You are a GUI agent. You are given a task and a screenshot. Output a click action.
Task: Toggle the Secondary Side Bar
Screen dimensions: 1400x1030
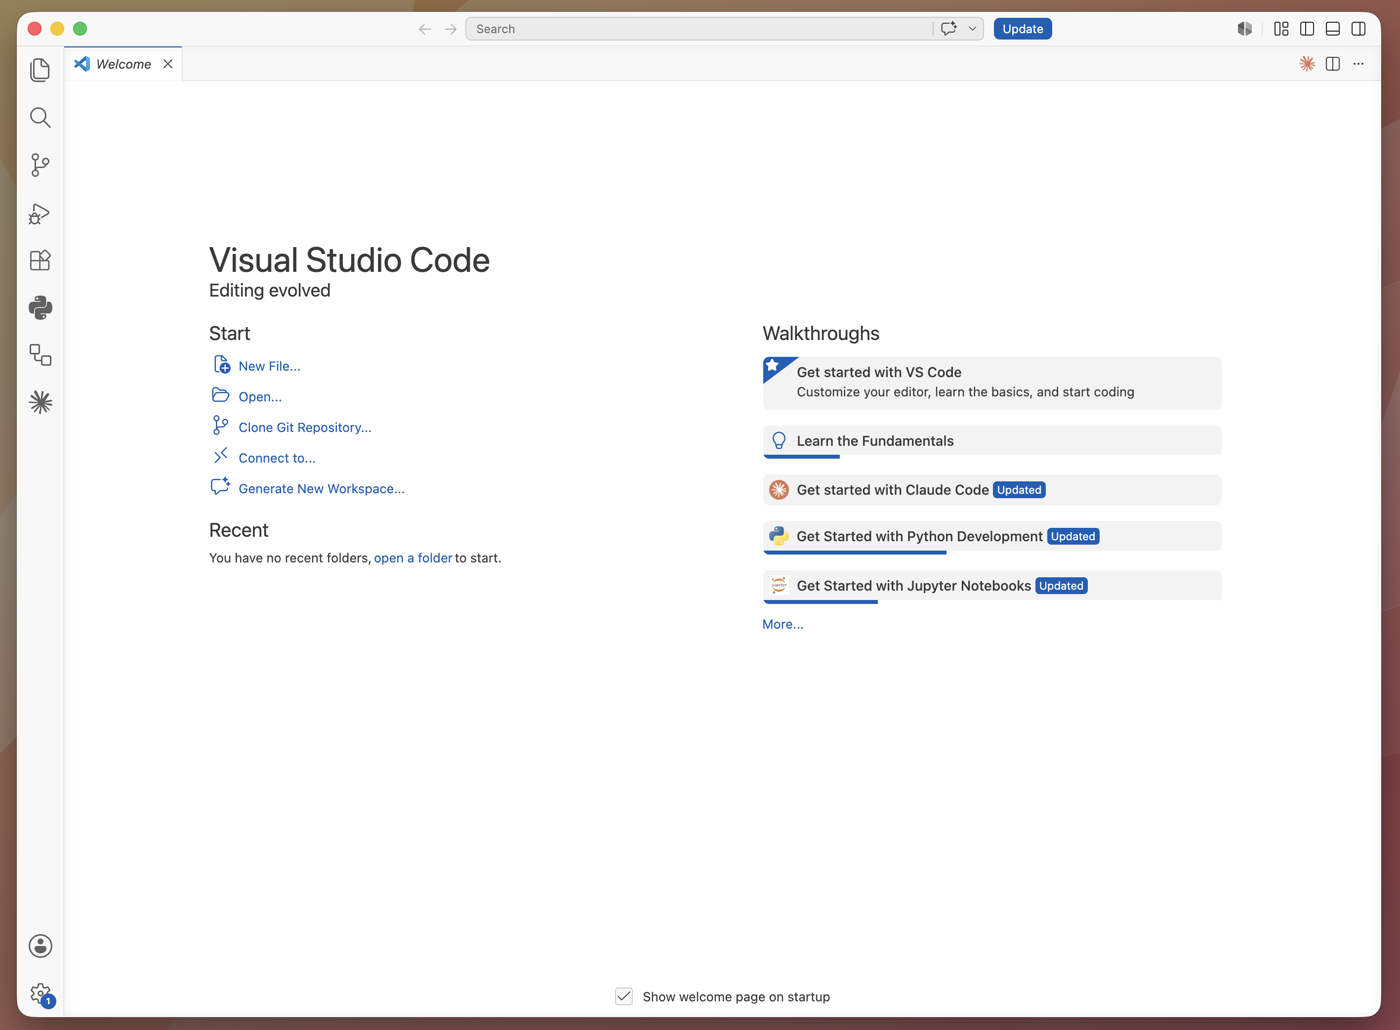click(x=1359, y=29)
